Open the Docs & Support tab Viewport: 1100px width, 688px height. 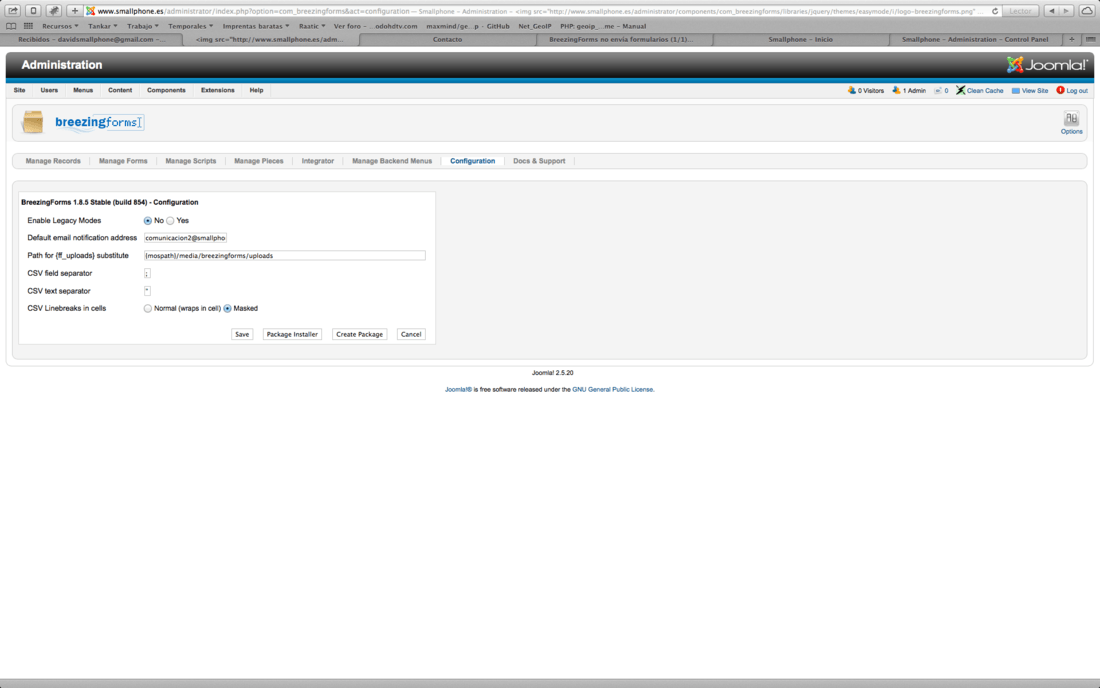pyautogui.click(x=539, y=161)
